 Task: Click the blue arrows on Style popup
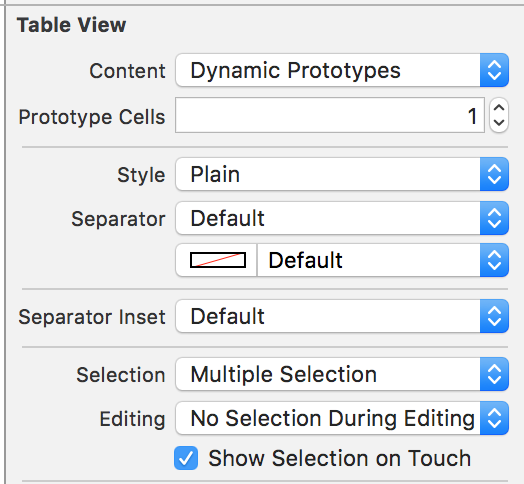pyautogui.click(x=494, y=174)
